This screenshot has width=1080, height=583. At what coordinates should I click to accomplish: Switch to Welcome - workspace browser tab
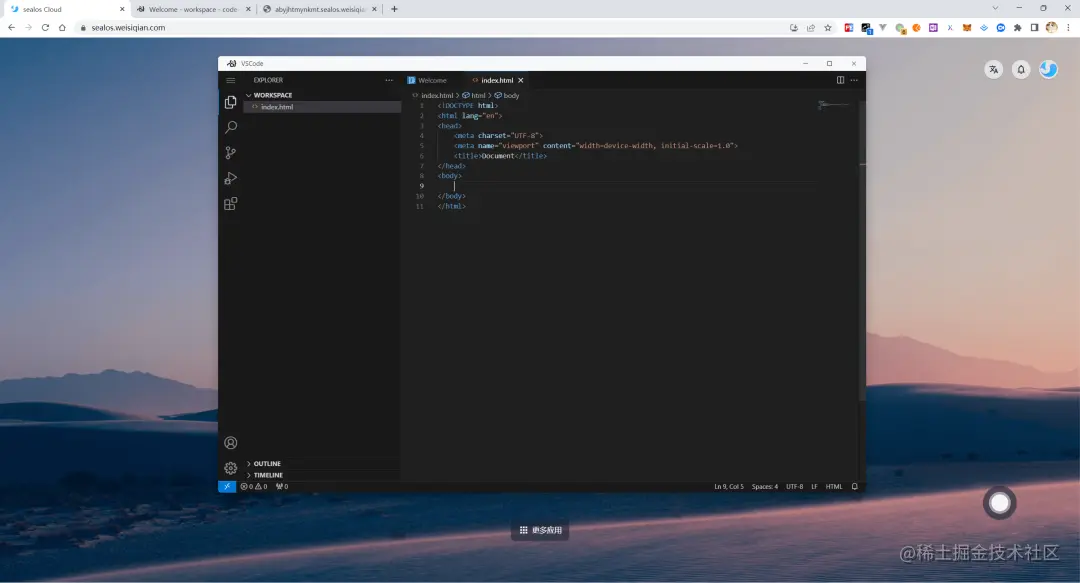[192, 9]
